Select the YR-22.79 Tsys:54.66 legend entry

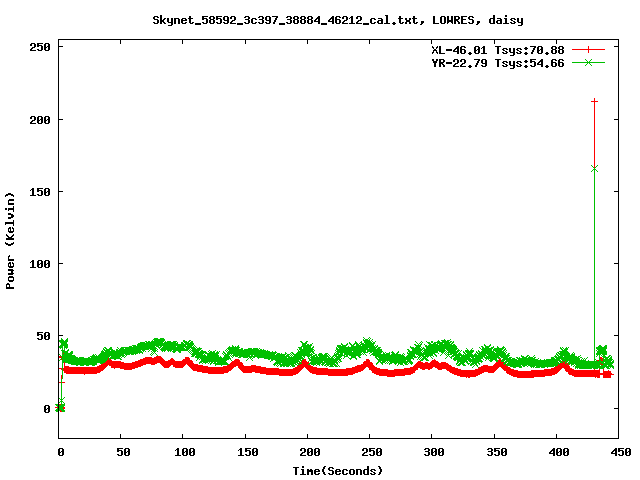coord(498,63)
